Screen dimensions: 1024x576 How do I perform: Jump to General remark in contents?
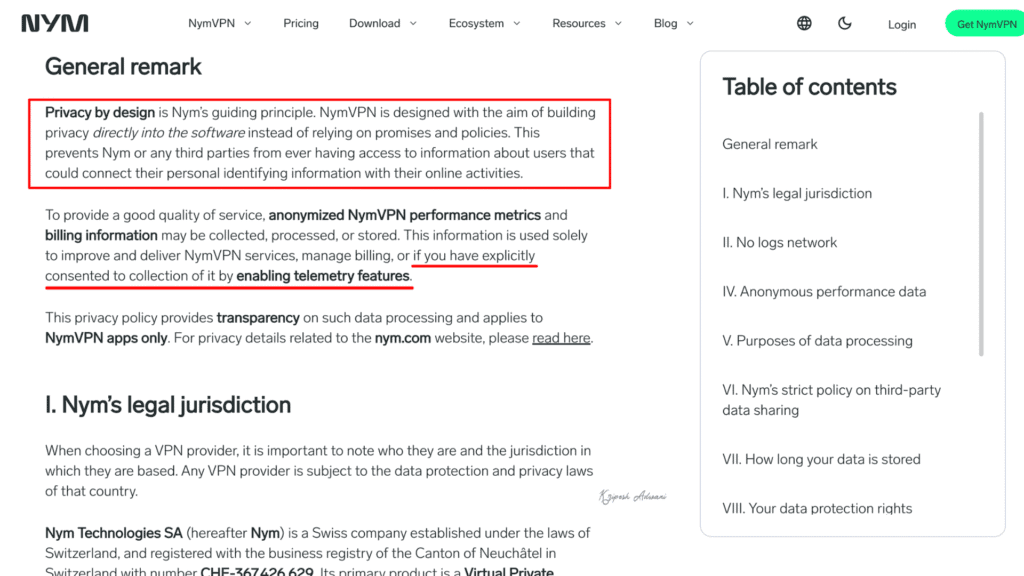769,144
